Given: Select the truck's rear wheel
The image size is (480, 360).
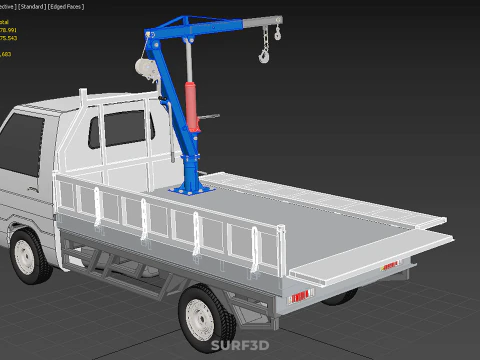Looking at the screenshot, I should (x=207, y=318).
